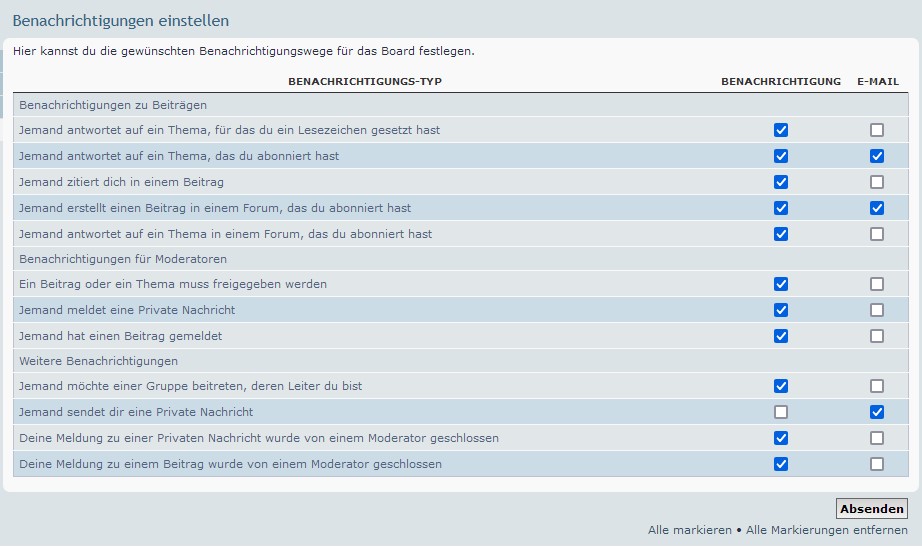The image size is (922, 547).
Task: Disable e-mail for received private messages
Action: (x=877, y=412)
